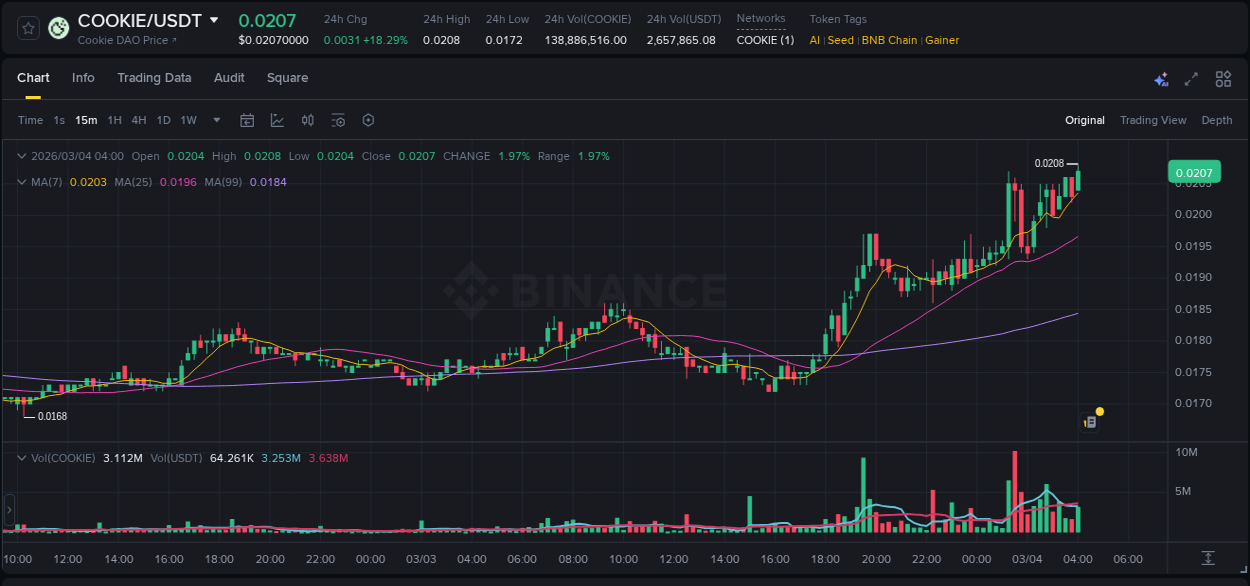Switch to the Trading Data tab
This screenshot has height=586, width=1250.
pos(154,78)
